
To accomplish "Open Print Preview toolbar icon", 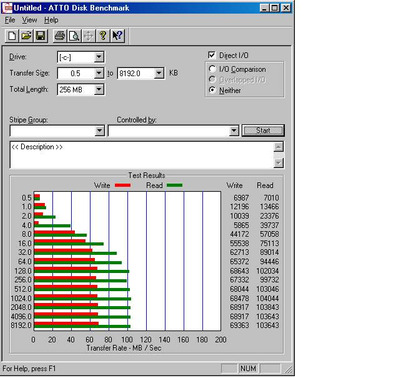I will [x=74, y=35].
